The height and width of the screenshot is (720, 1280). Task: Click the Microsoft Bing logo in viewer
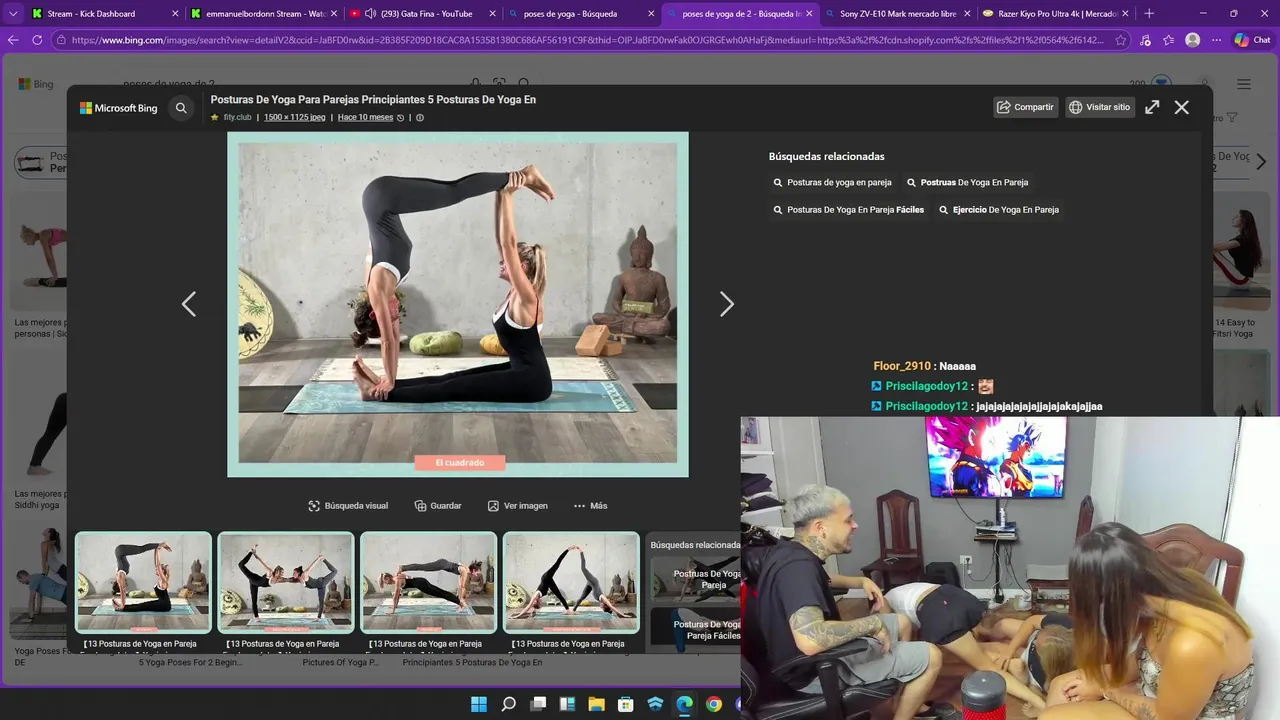point(119,108)
